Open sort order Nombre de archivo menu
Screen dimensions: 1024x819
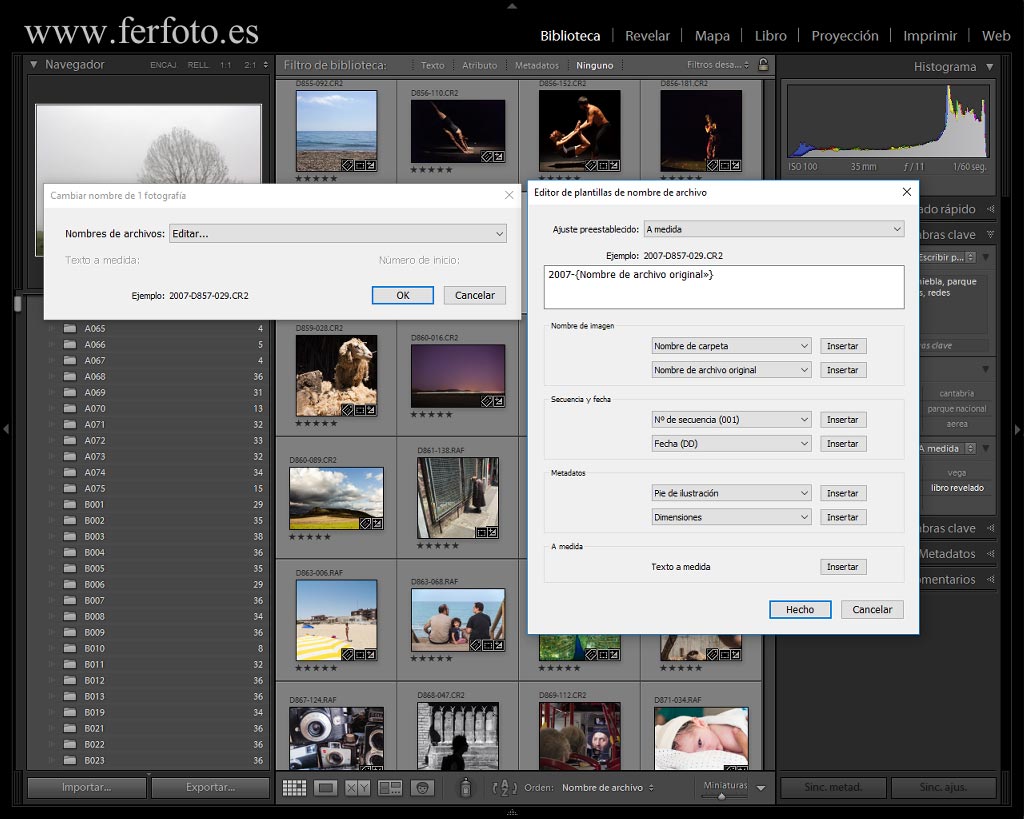tap(607, 788)
